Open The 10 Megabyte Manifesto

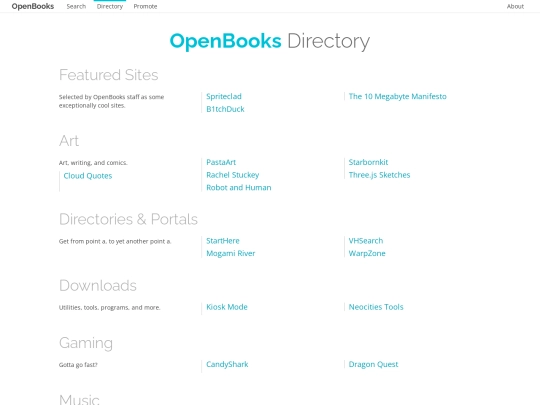pos(397,96)
